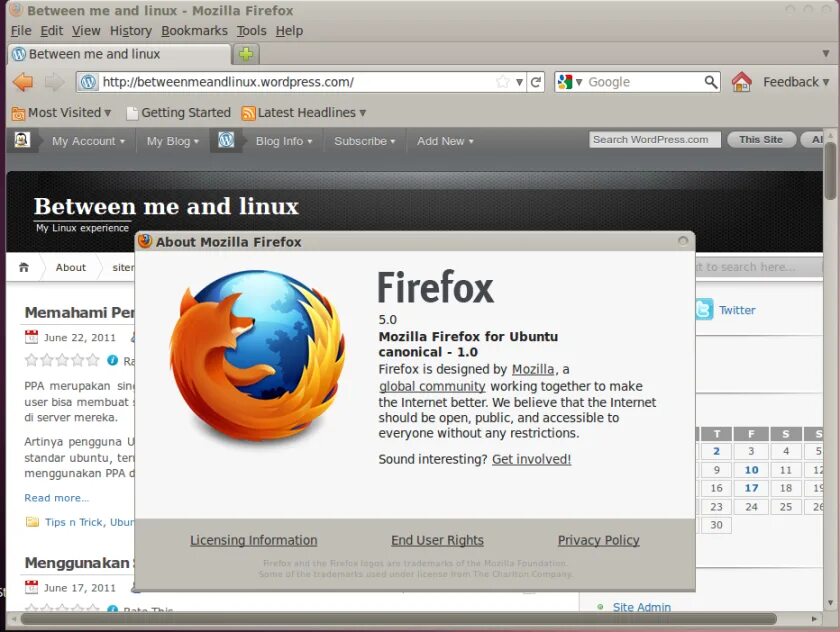This screenshot has width=840, height=632.
Task: Click the green new tab plus icon
Action: tap(246, 54)
